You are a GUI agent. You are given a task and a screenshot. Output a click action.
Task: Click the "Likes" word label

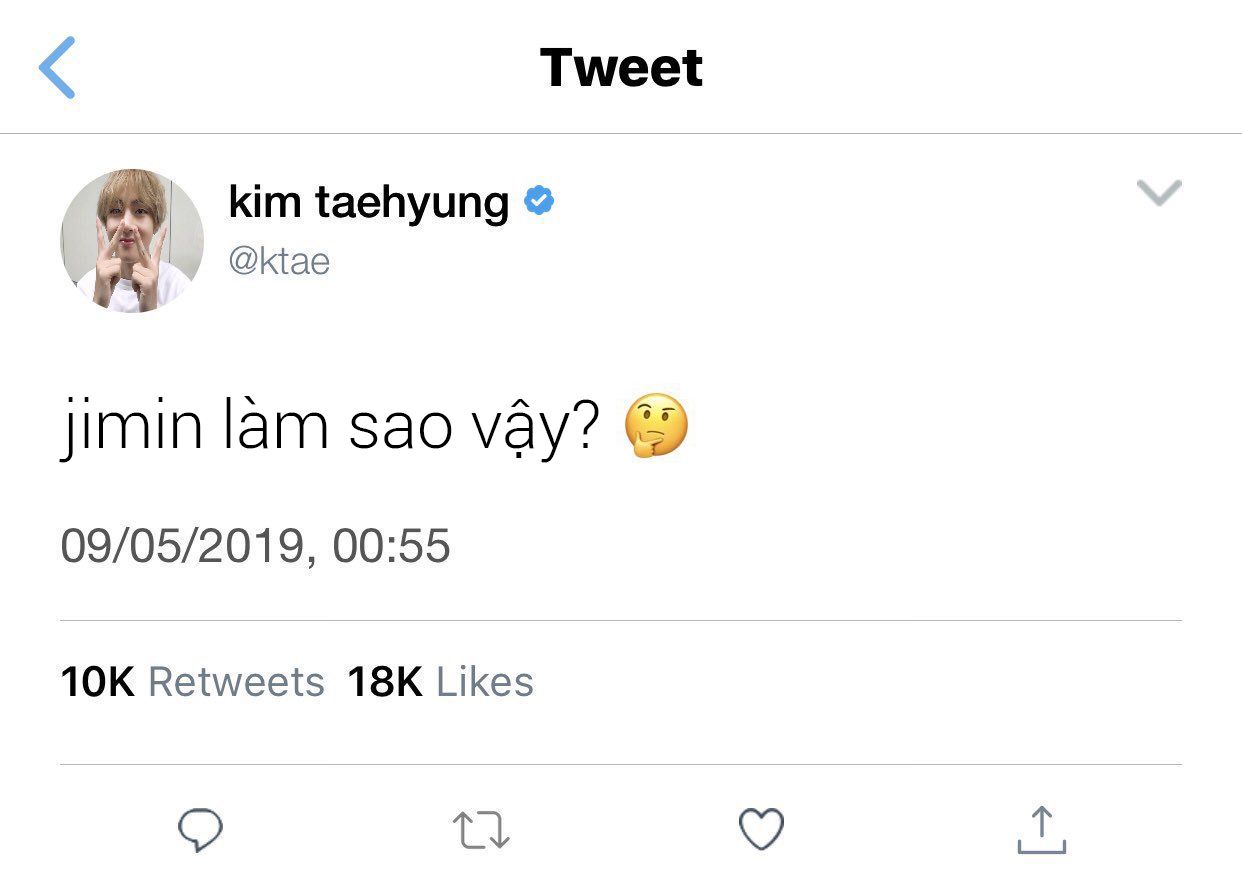pos(485,682)
